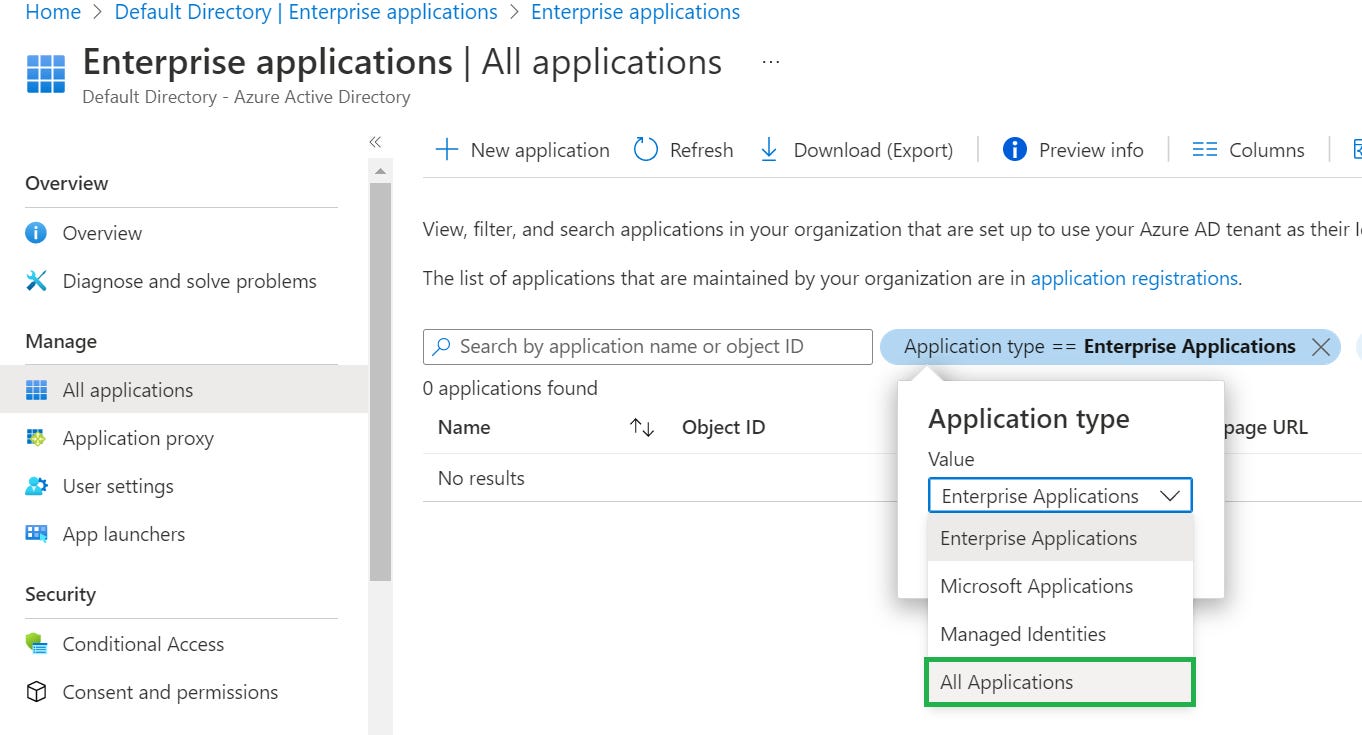This screenshot has width=1362, height=735.
Task: Collapse the sidebar with double chevron icon
Action: (375, 142)
